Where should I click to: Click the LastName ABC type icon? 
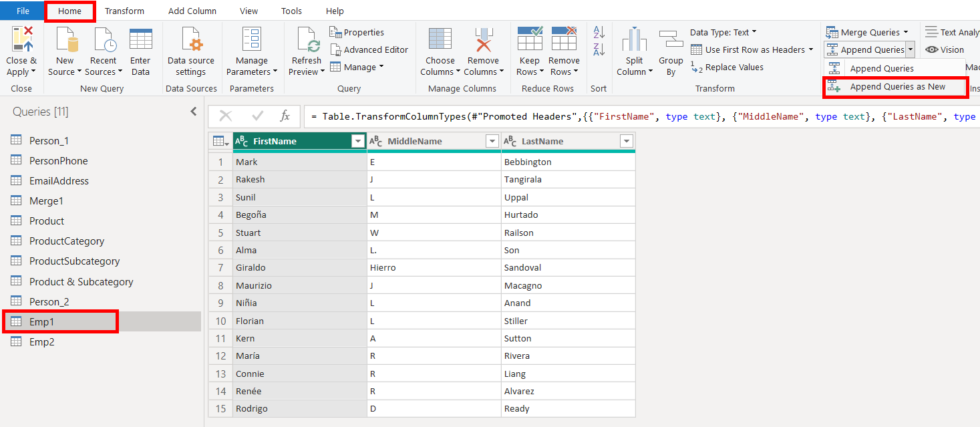click(509, 142)
